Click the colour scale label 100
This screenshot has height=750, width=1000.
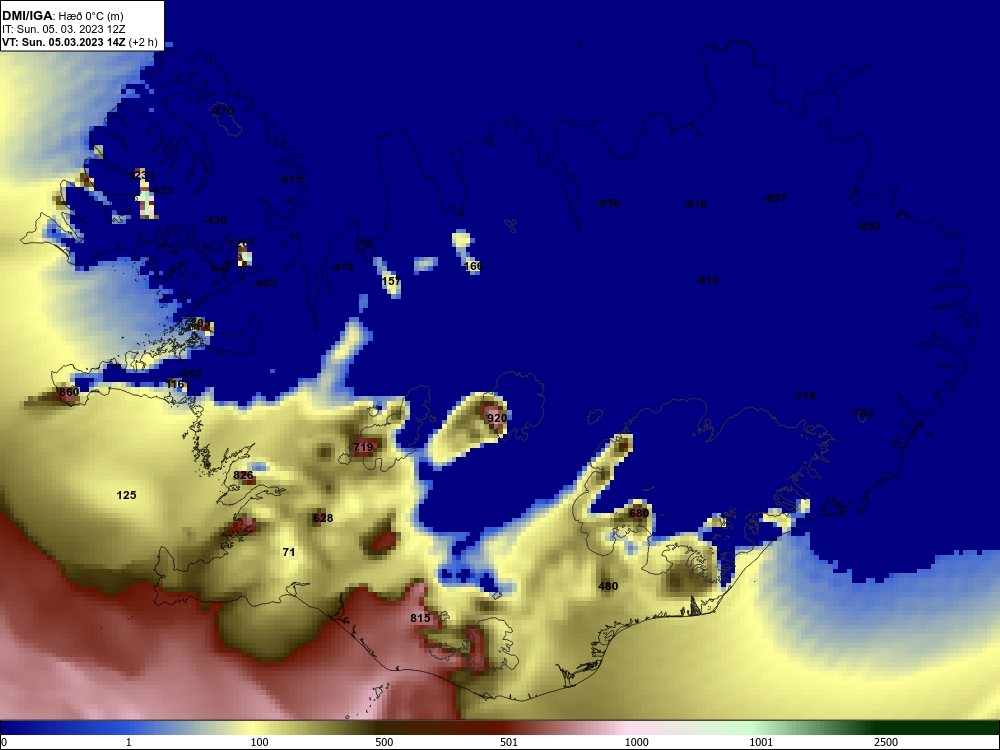click(260, 742)
